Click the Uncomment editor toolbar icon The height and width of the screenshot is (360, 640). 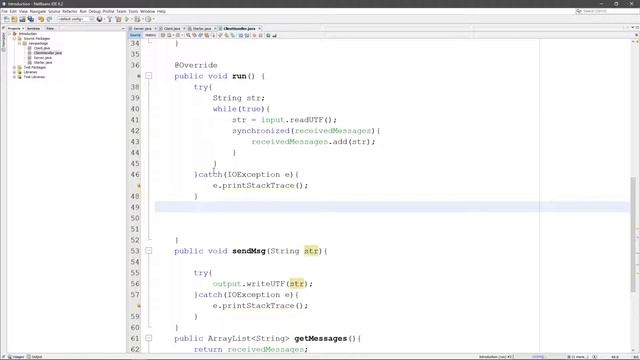[274, 36]
